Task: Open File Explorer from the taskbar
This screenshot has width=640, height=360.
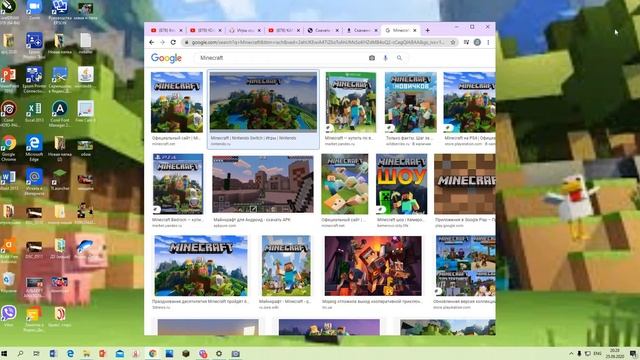Action: click(87, 353)
